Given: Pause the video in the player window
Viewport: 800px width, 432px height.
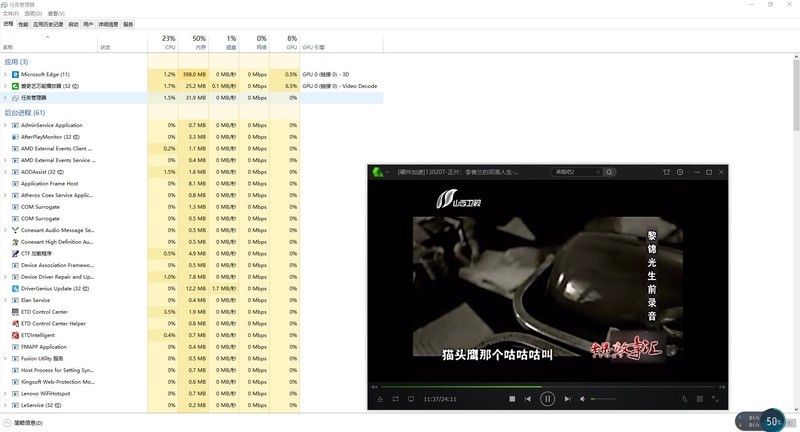Looking at the screenshot, I should pyautogui.click(x=547, y=399).
